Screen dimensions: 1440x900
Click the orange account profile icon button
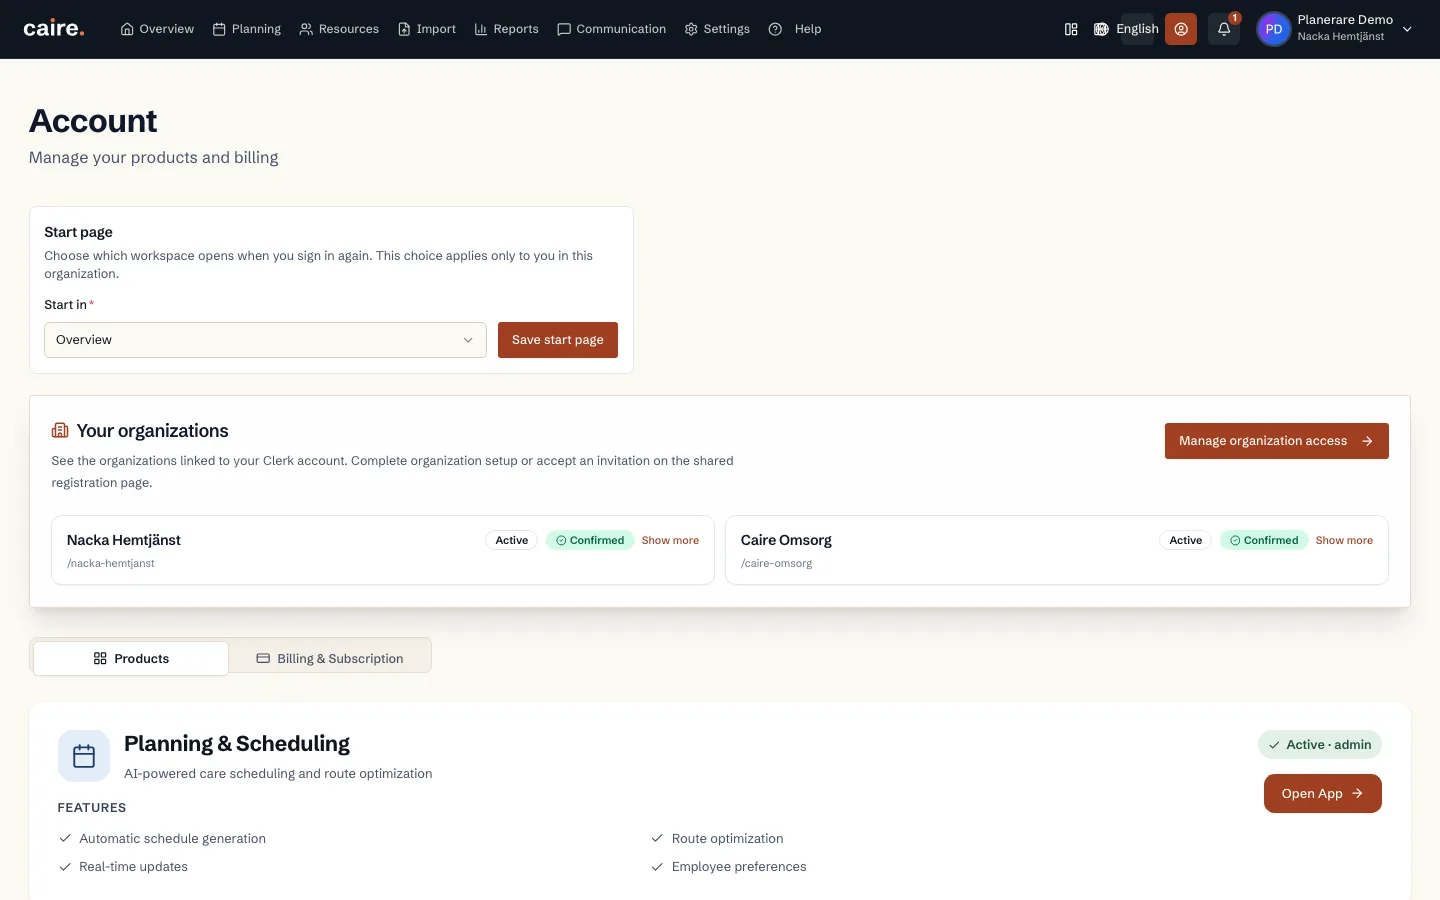pyautogui.click(x=1181, y=29)
